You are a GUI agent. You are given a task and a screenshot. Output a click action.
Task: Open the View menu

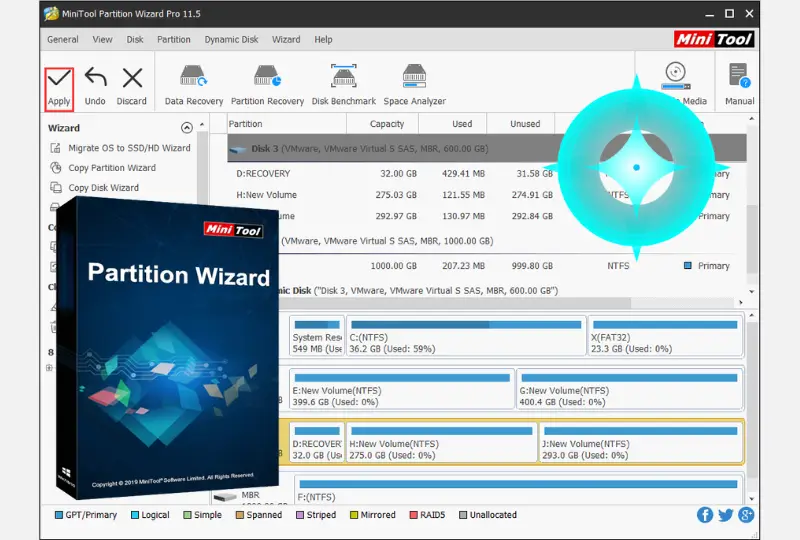coord(103,39)
